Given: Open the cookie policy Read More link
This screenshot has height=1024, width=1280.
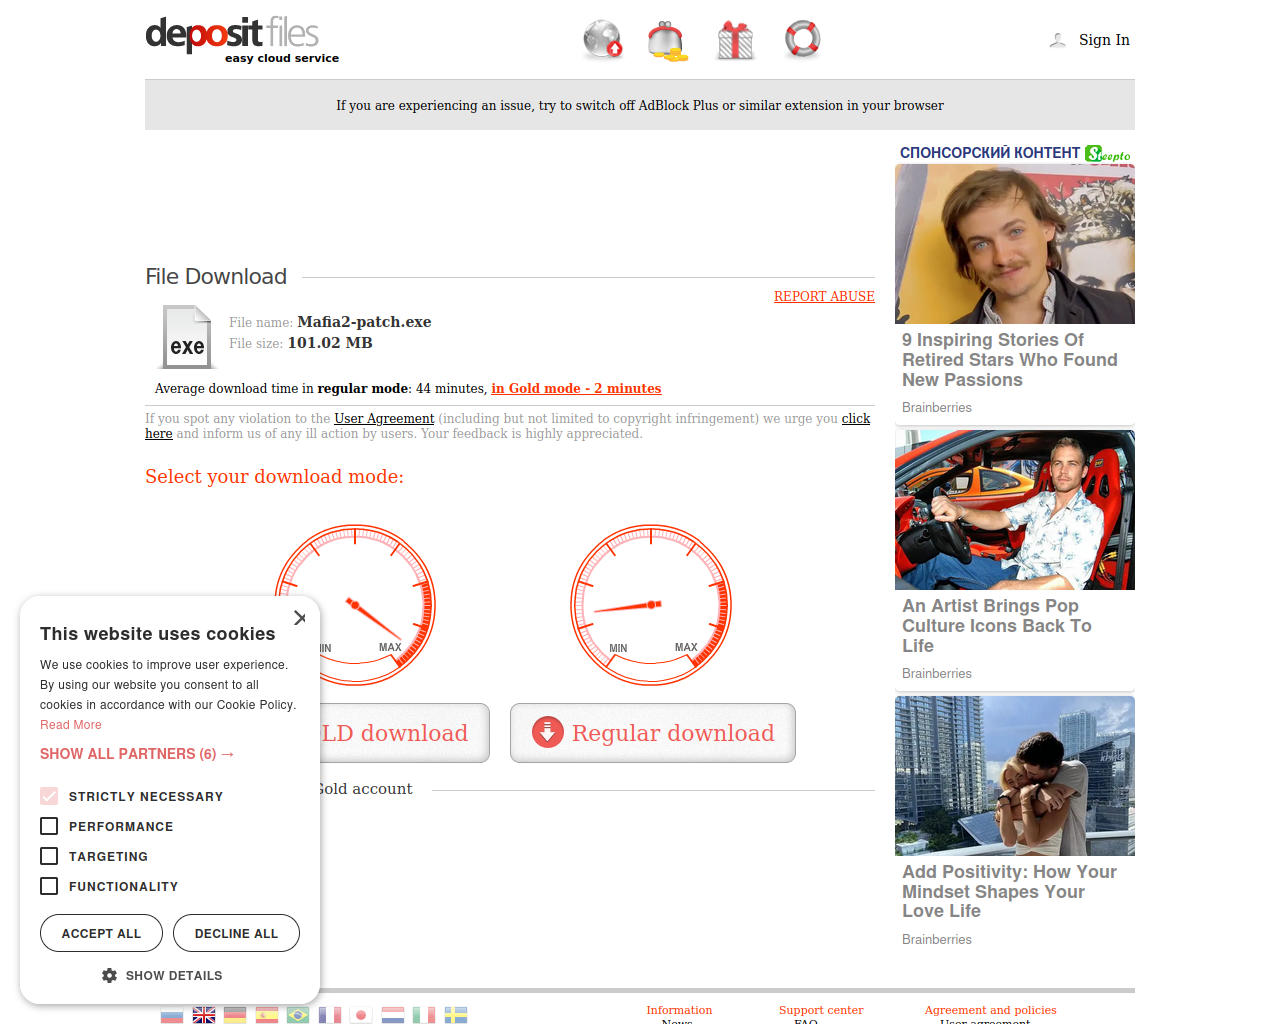Looking at the screenshot, I should [70, 725].
